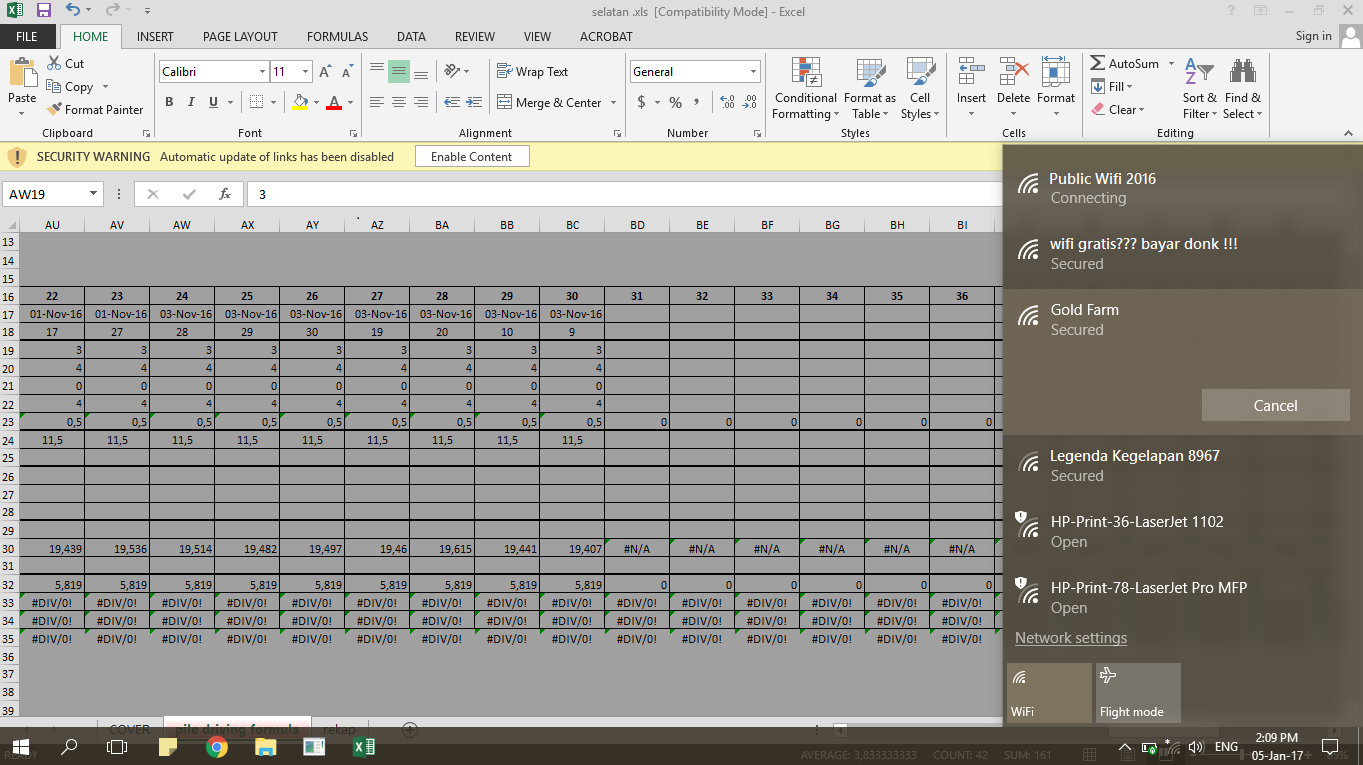Image resolution: width=1363 pixels, height=765 pixels.
Task: Toggle Wrap Text for cells
Action: click(x=532, y=72)
